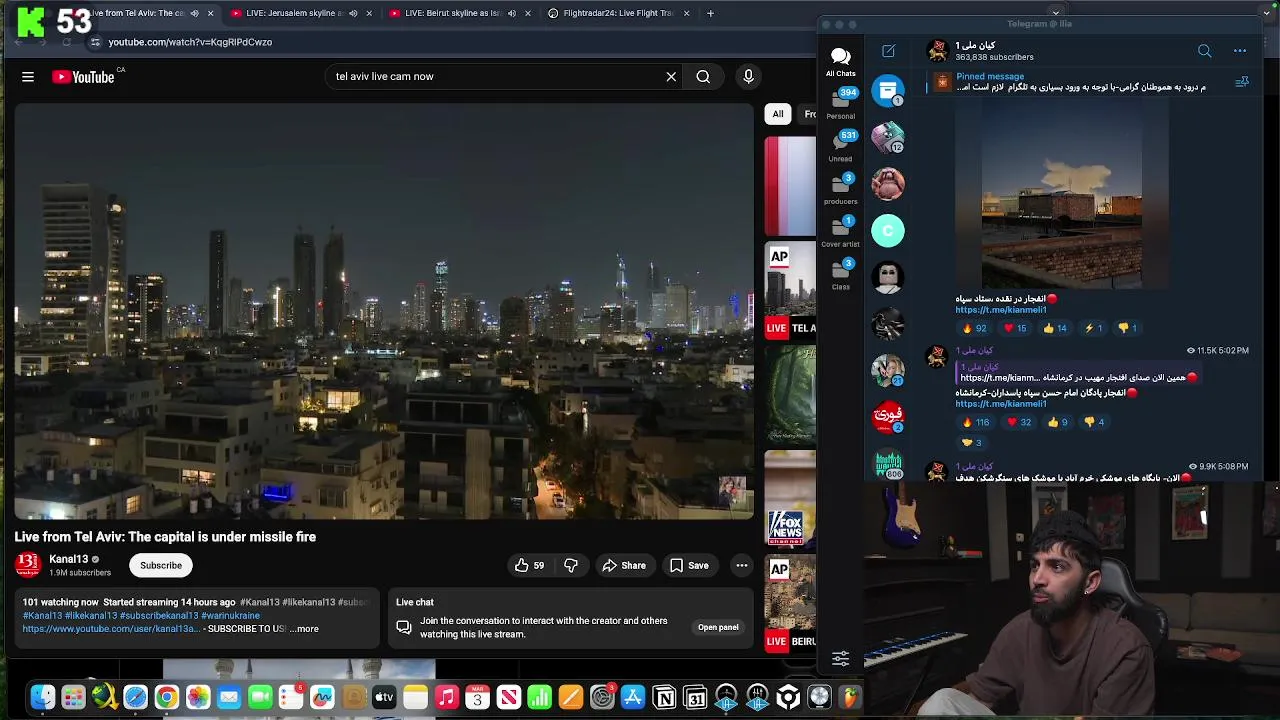This screenshot has height=720, width=1280.
Task: Select the Cover artist Telegram folder
Action: tap(840, 232)
